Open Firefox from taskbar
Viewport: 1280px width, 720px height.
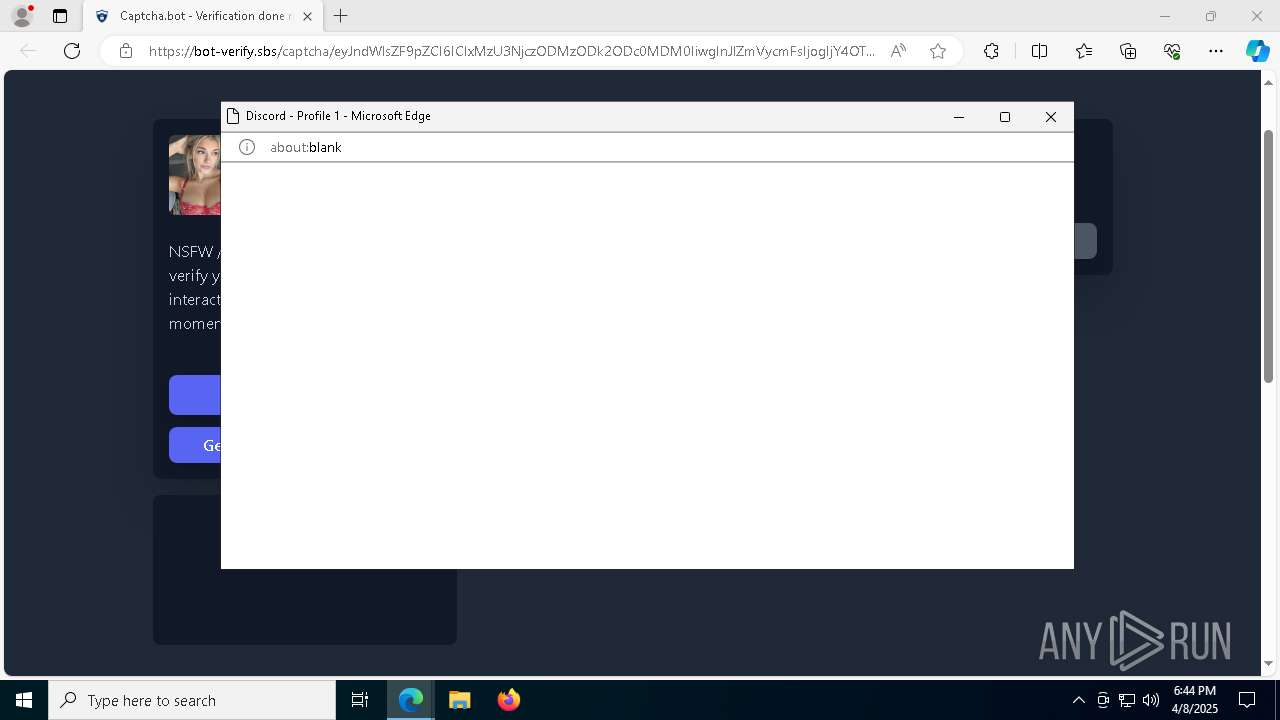coord(509,700)
